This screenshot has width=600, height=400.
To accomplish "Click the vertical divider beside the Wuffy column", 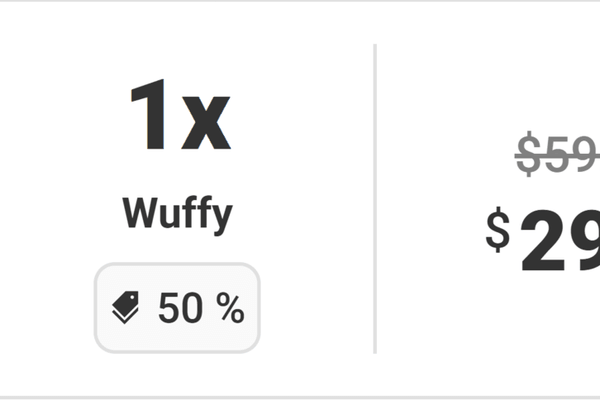I will (375, 198).
